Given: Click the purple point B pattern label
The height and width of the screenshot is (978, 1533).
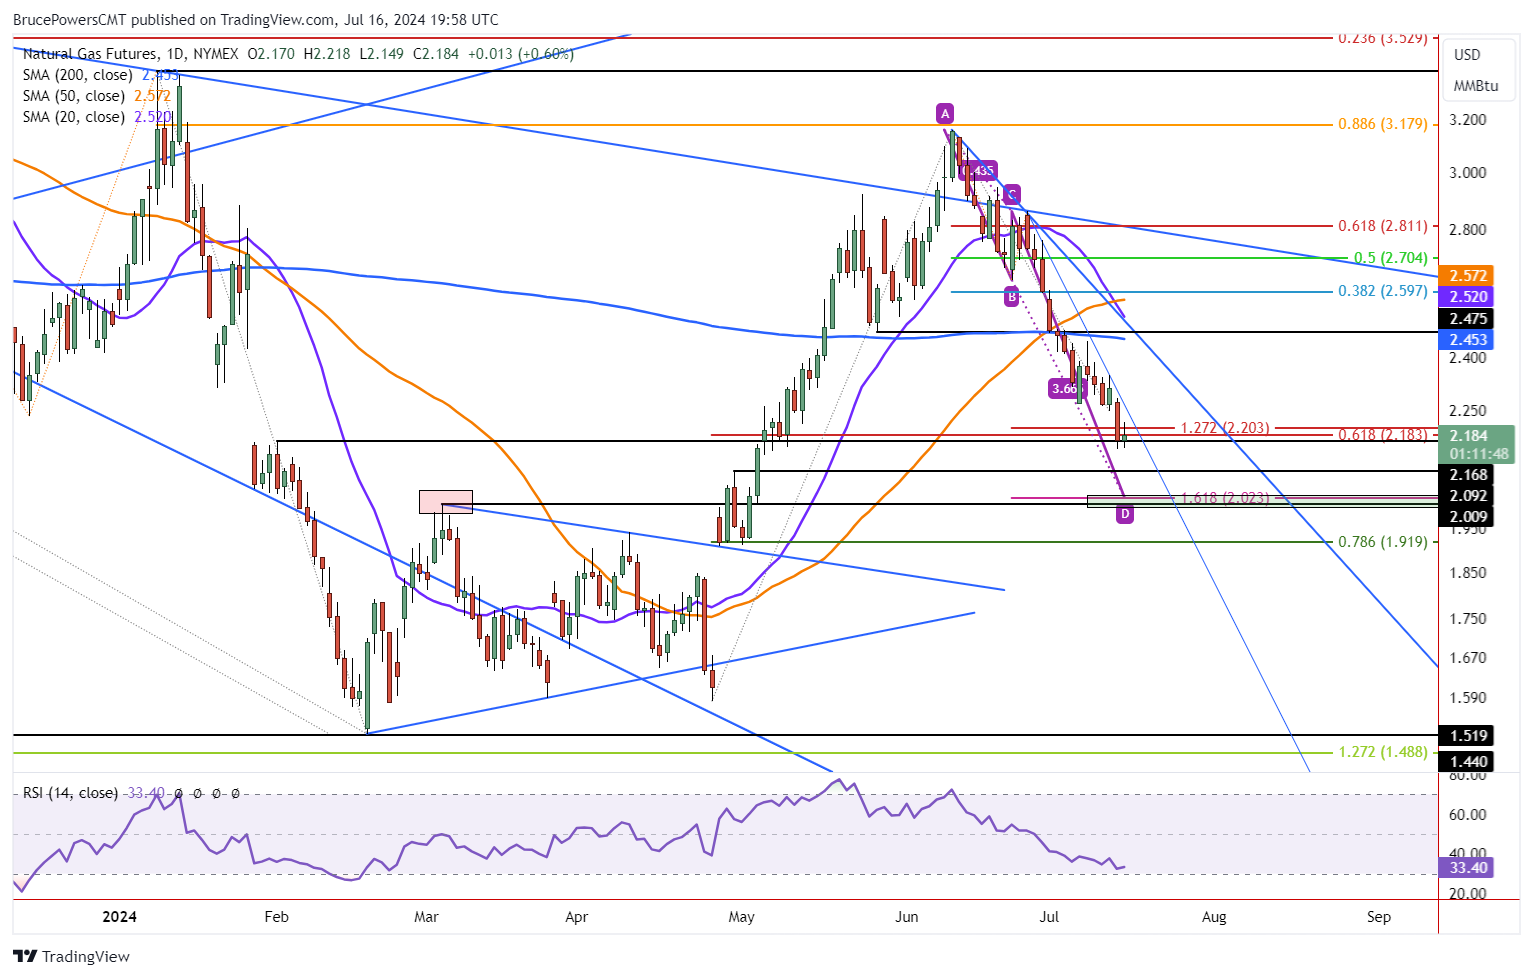Looking at the screenshot, I should tap(1012, 296).
